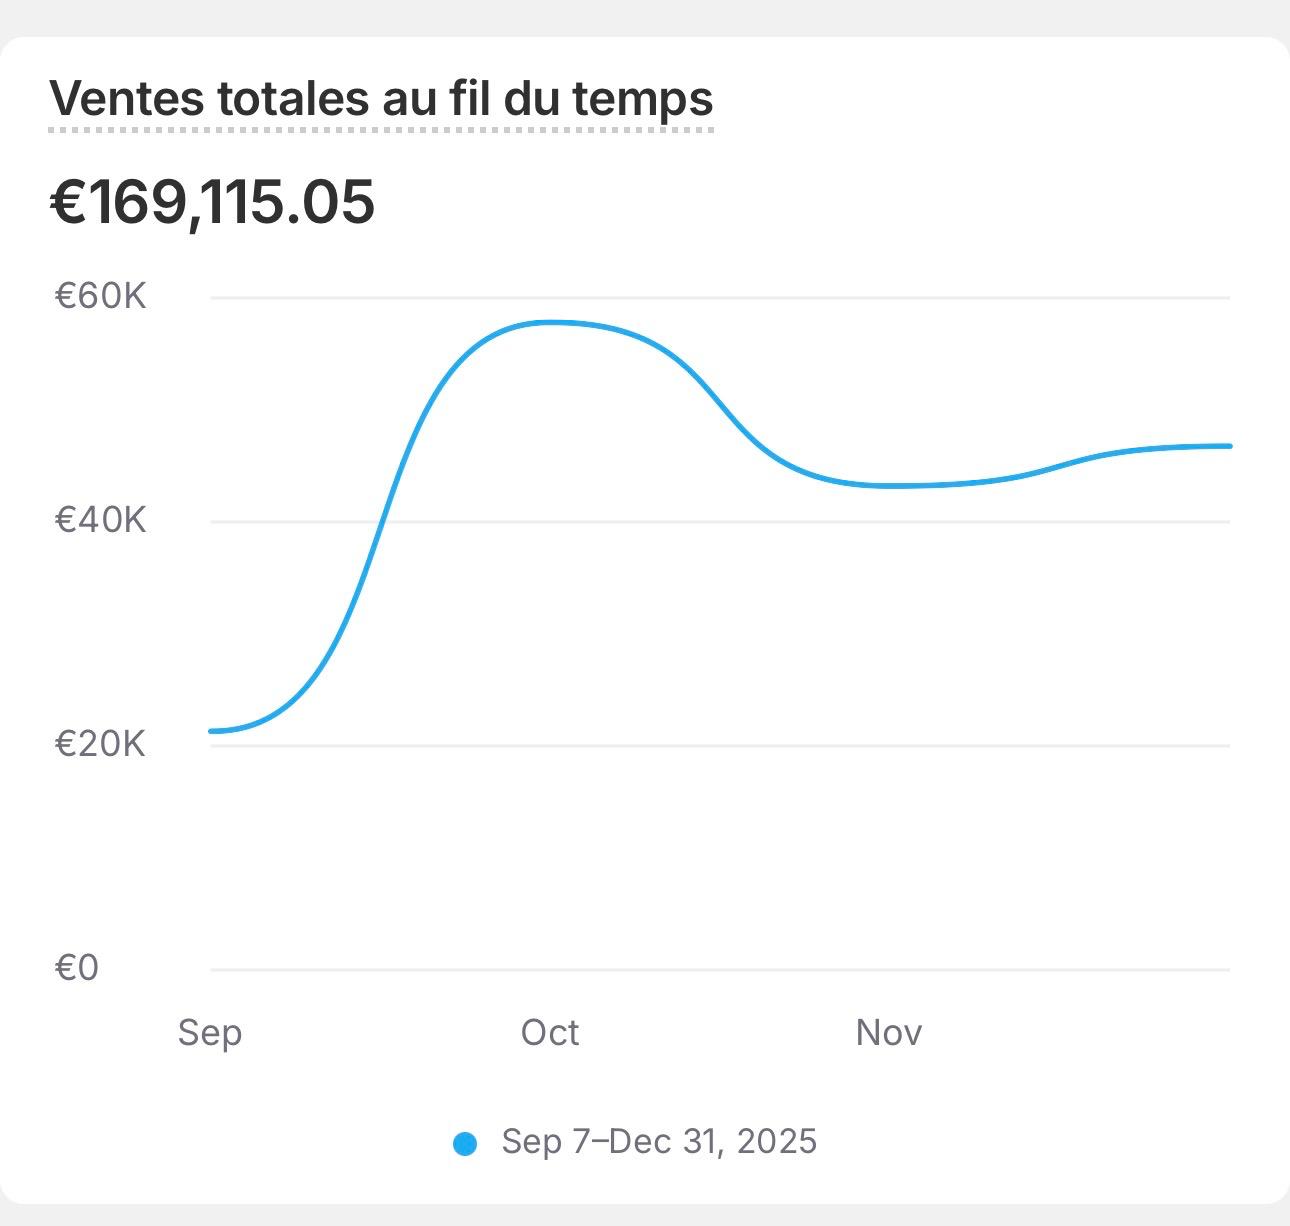This screenshot has width=1290, height=1226.
Task: Click the Nov x-axis label
Action: (x=889, y=1032)
